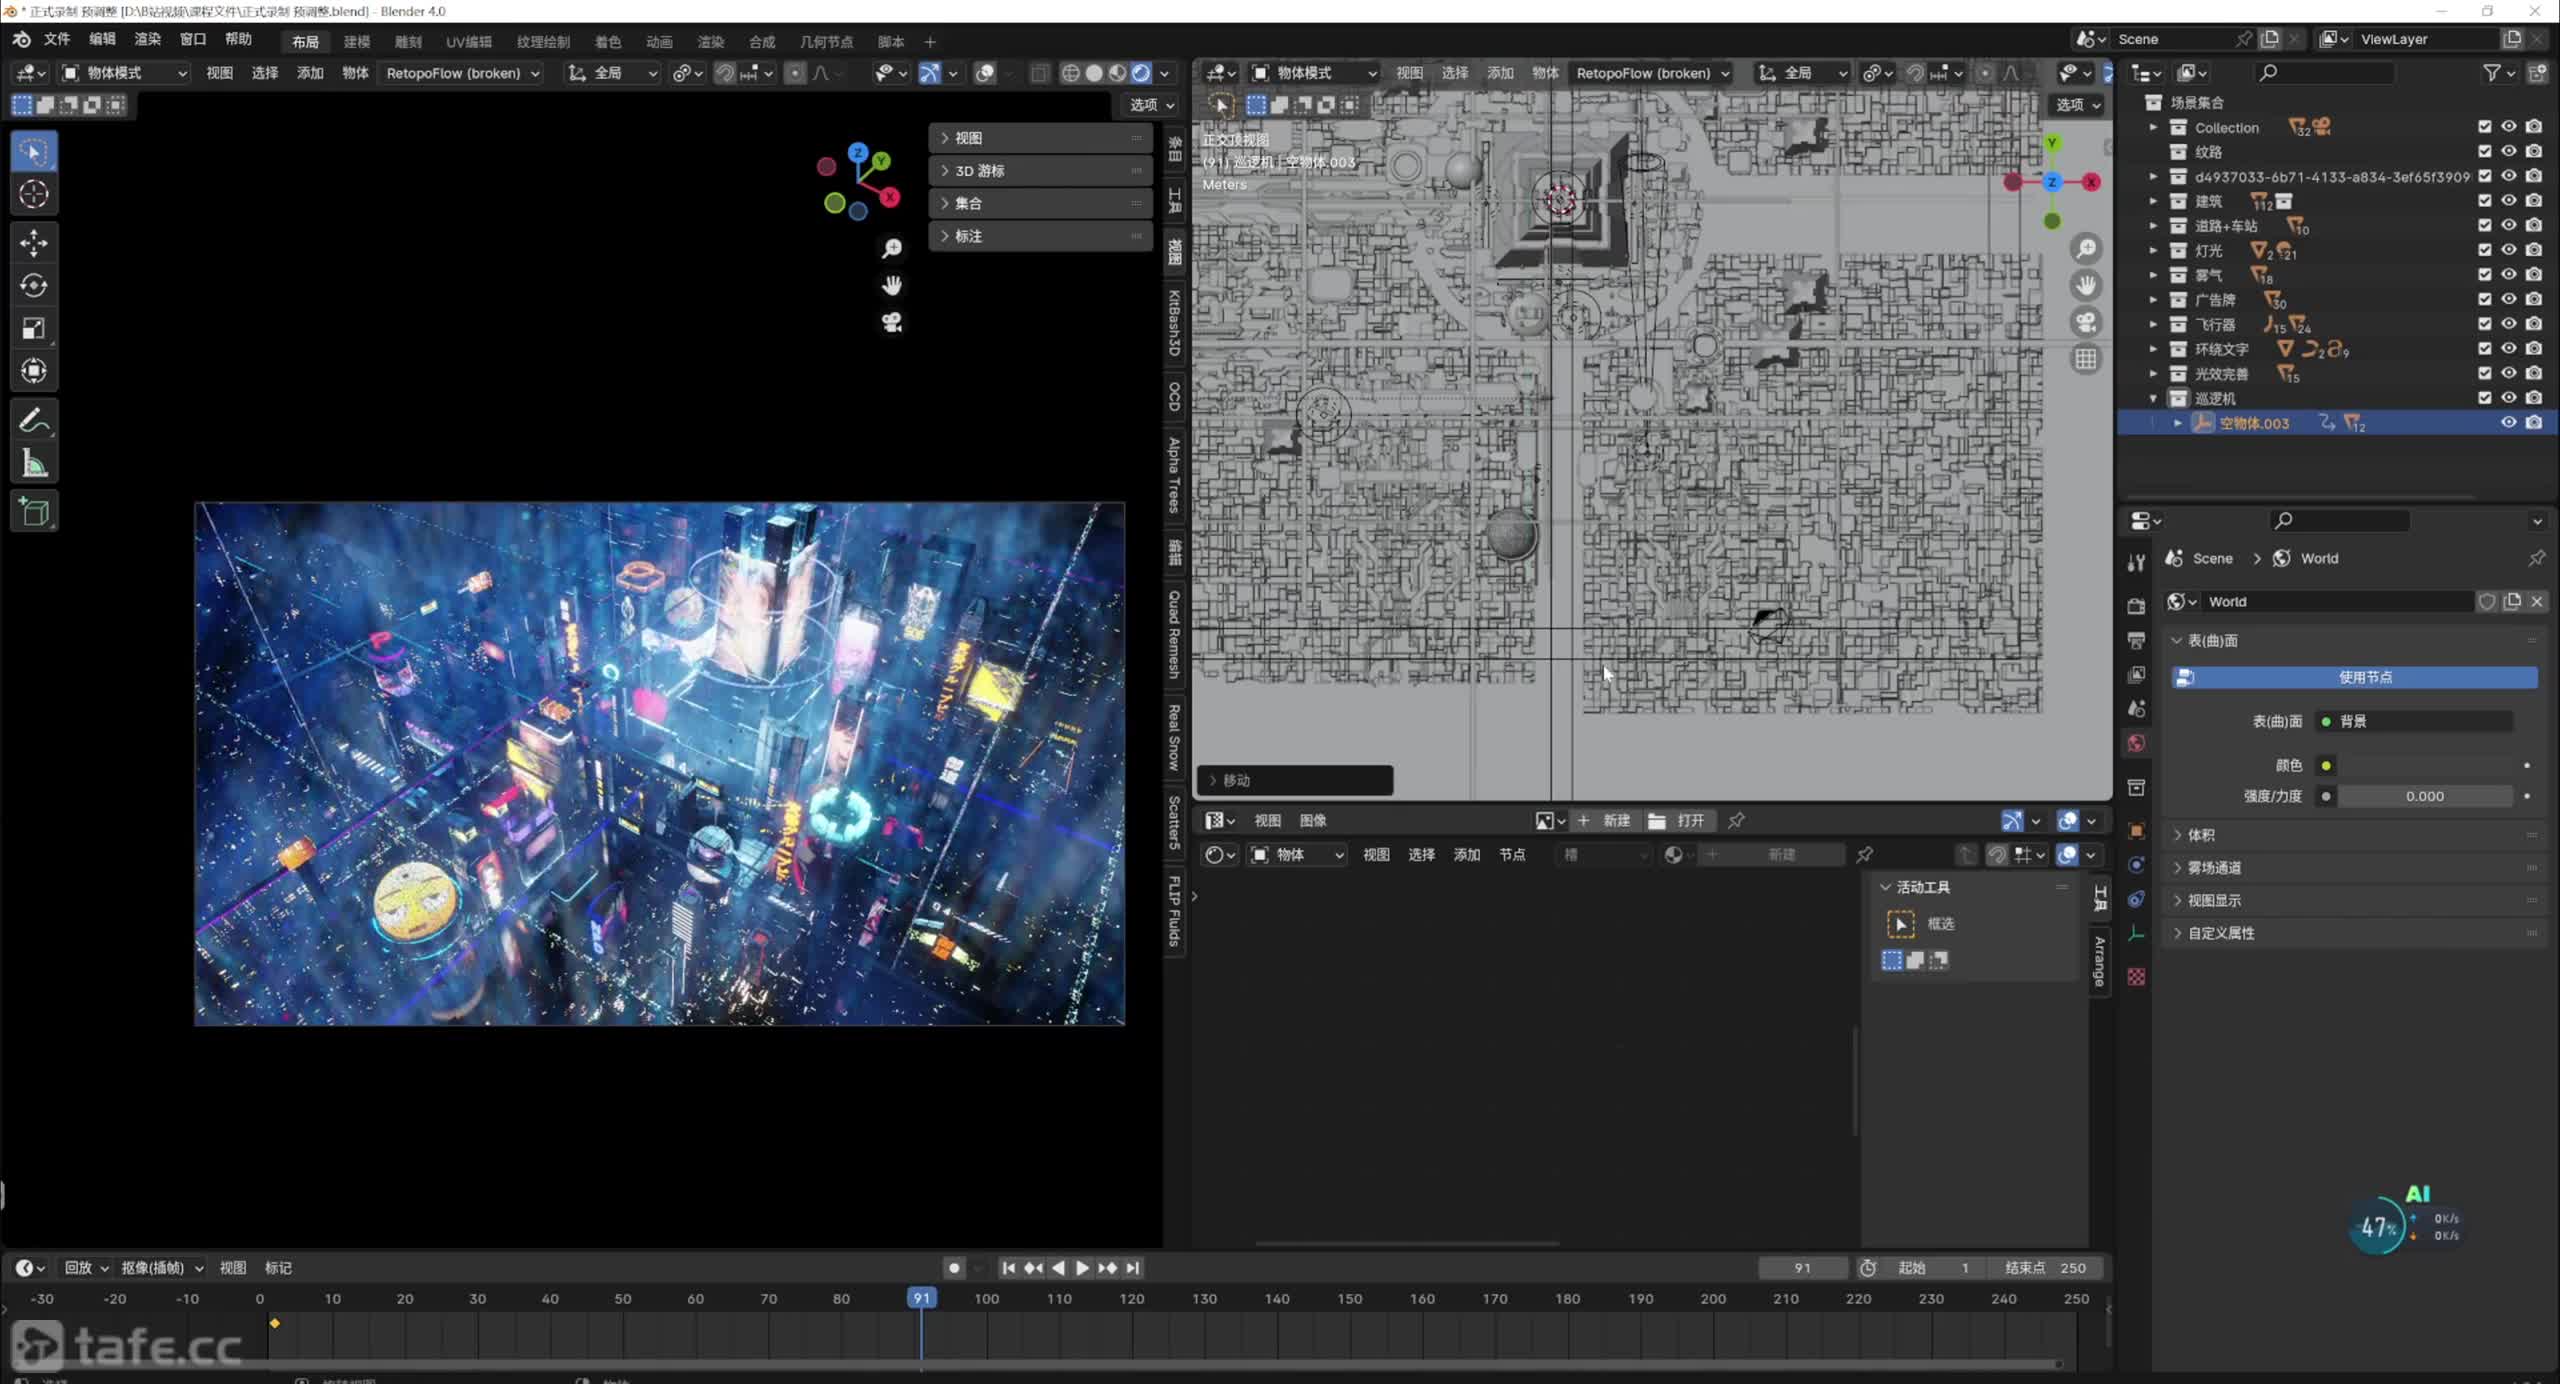Screen dimensions: 2560x1384
Task: Expand the 体积 world panel
Action: [2355, 835]
